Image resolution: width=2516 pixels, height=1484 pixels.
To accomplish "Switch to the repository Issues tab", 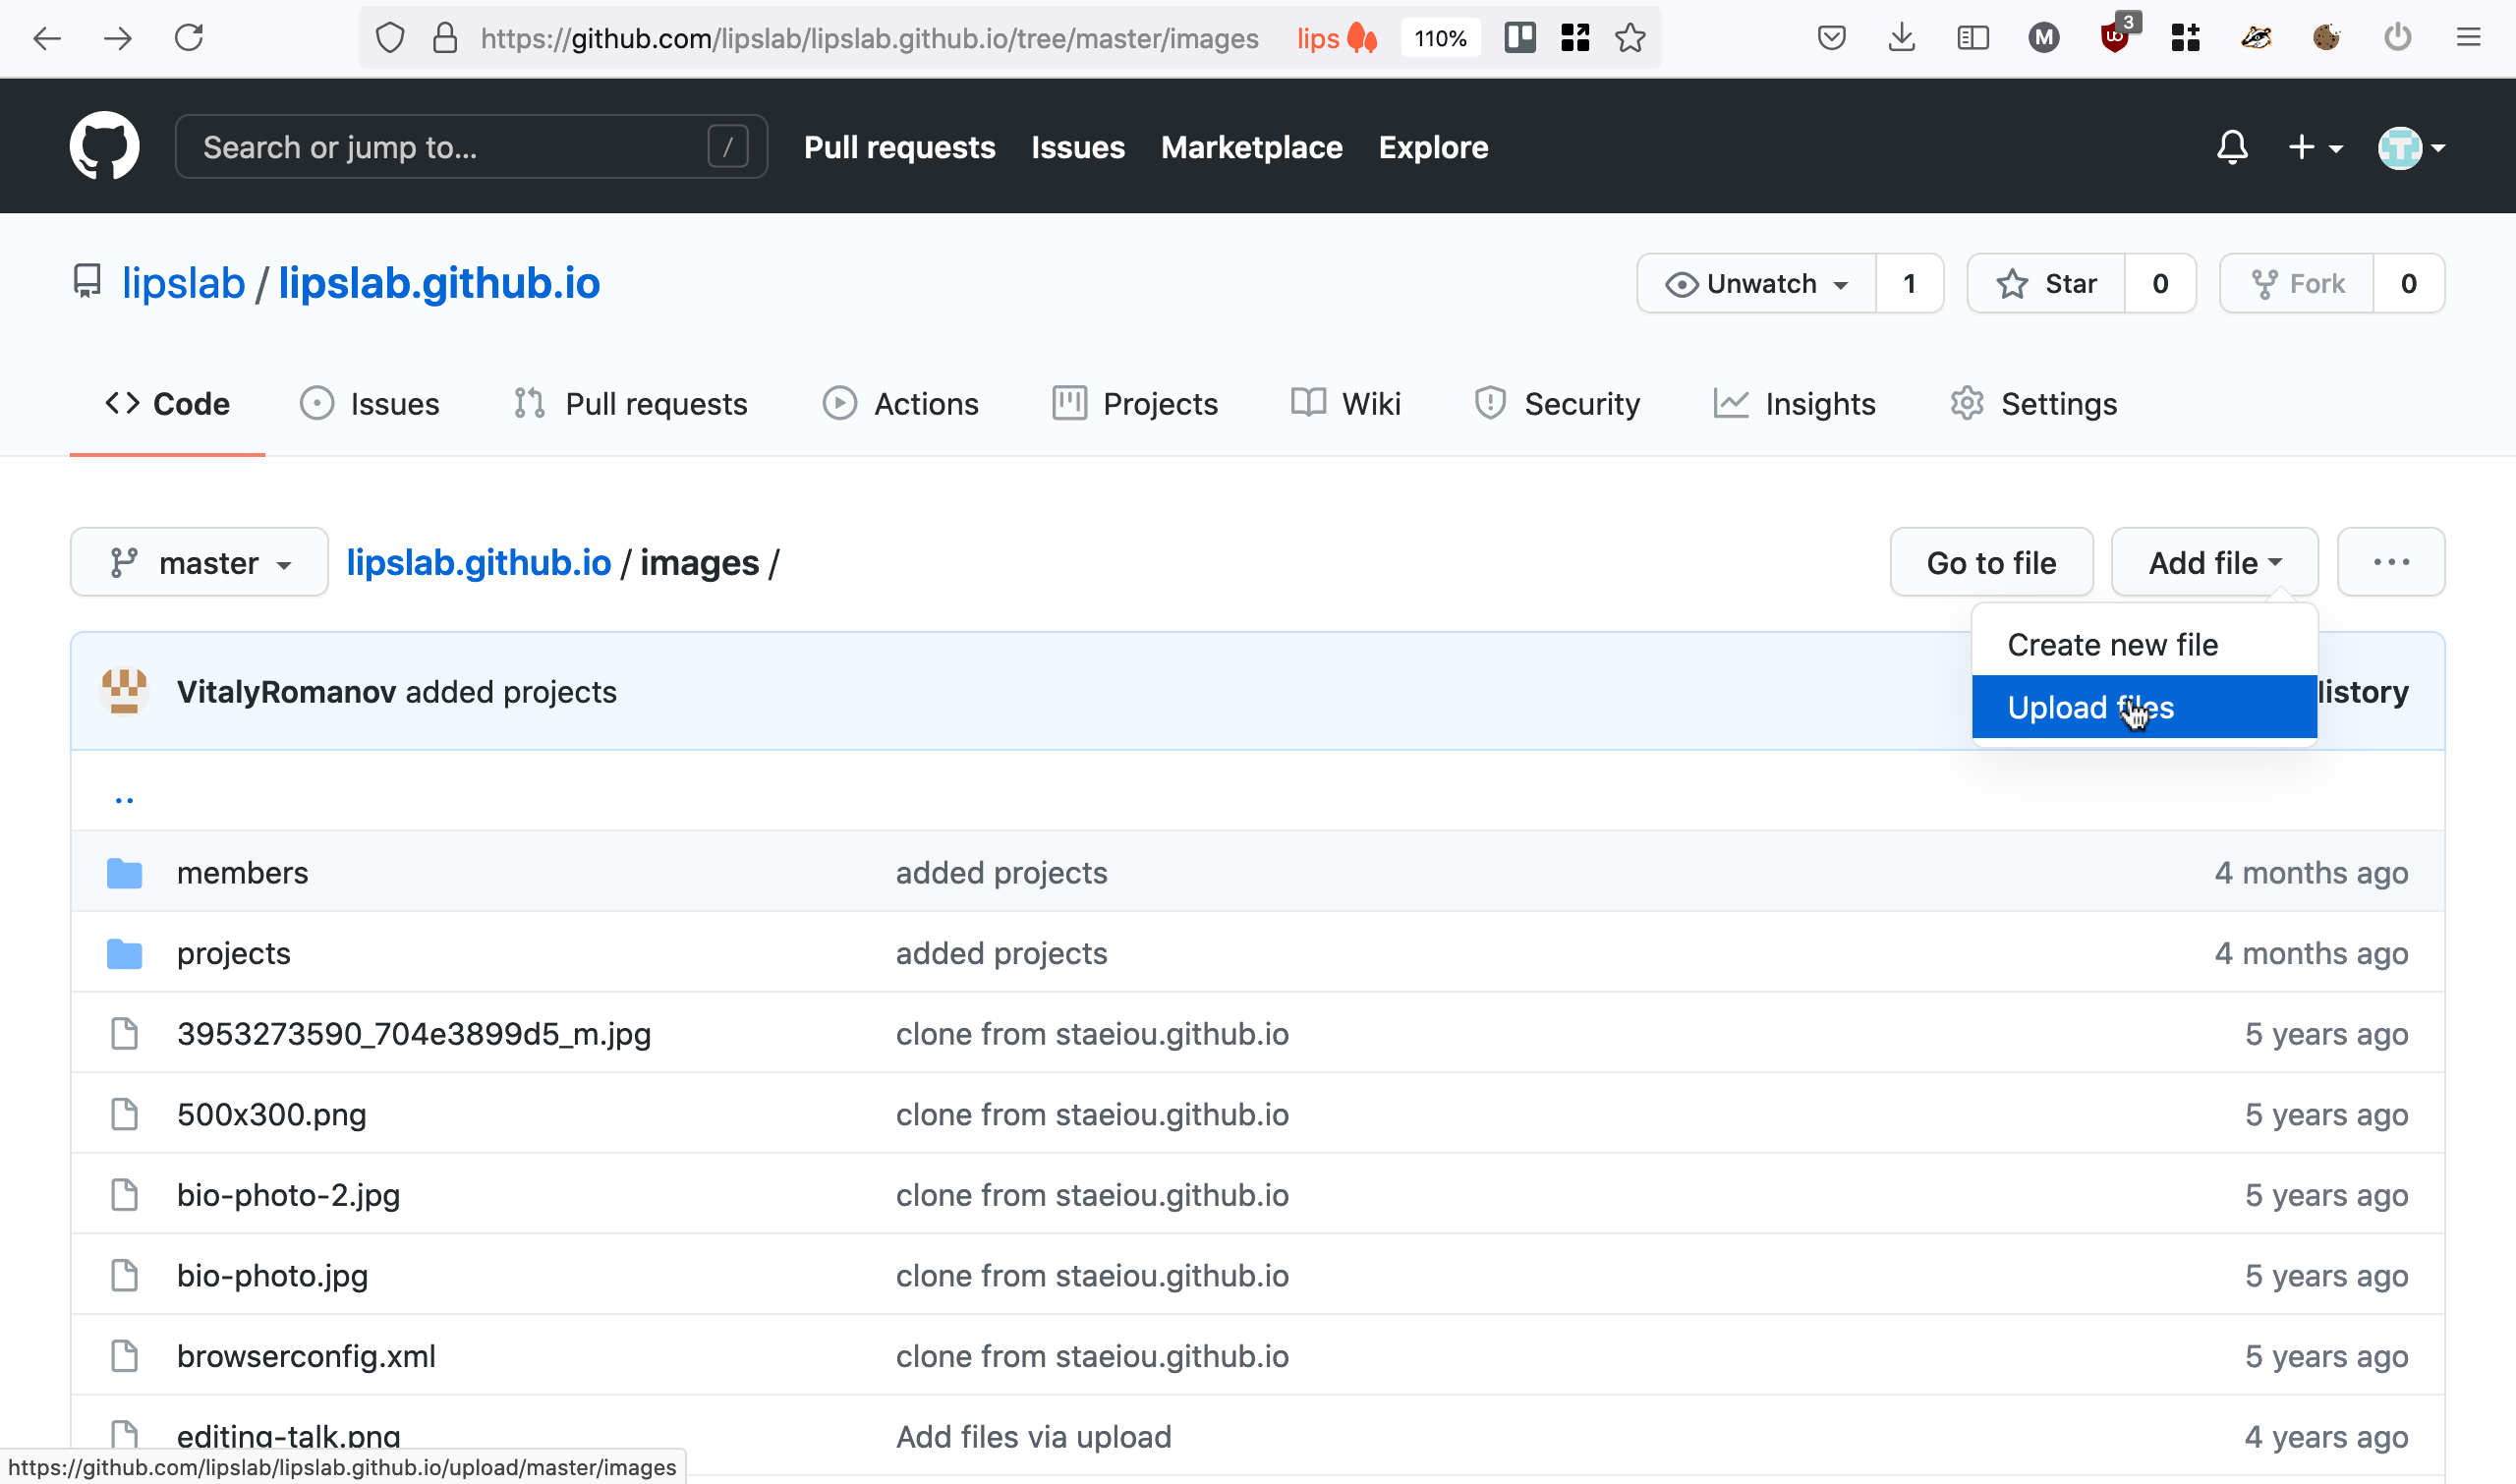I will tap(369, 404).
